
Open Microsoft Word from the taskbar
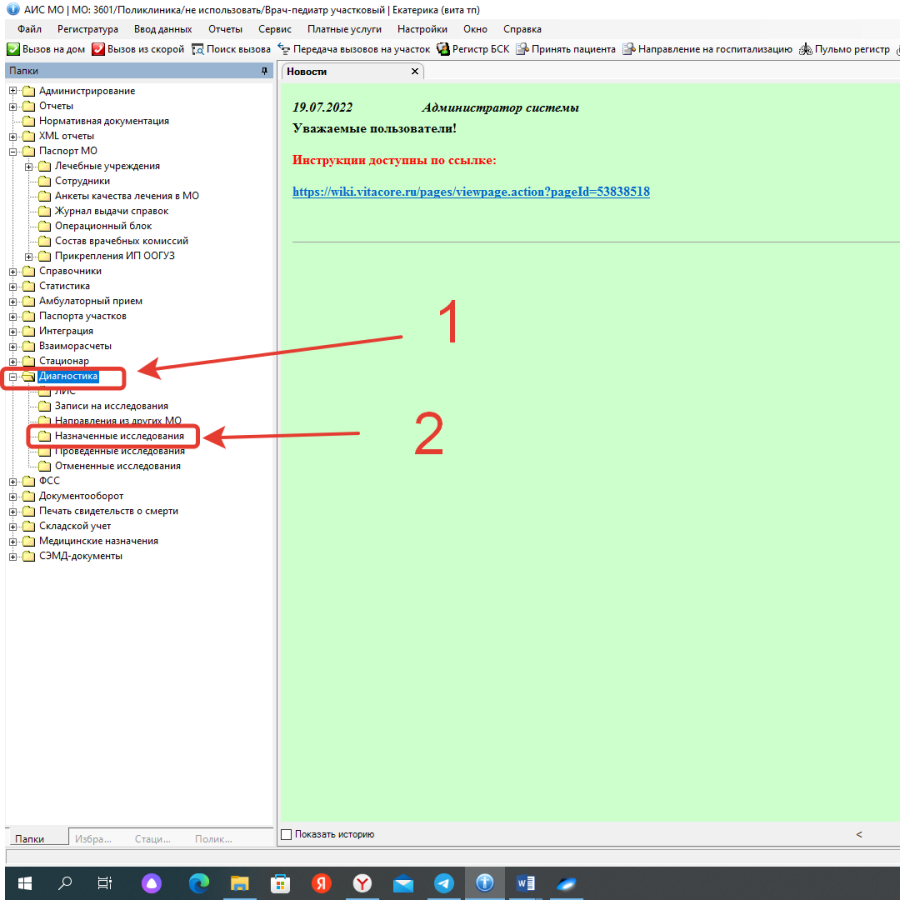coord(525,883)
